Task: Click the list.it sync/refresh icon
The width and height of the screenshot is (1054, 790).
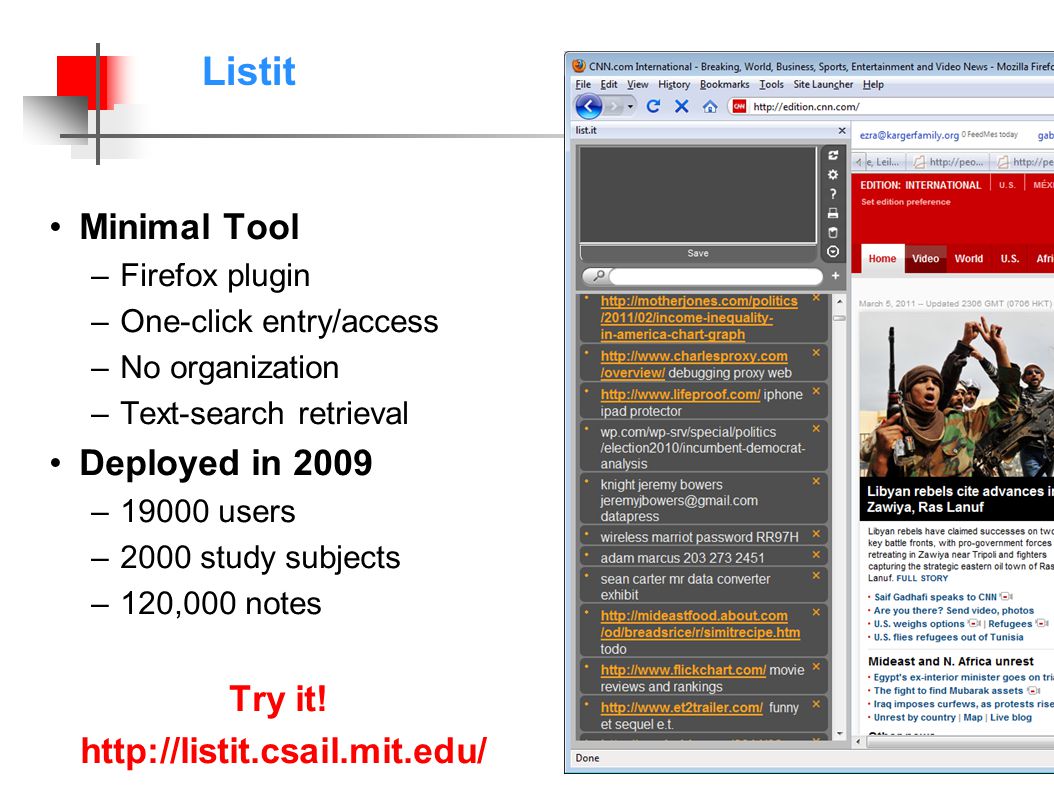Action: tap(833, 155)
